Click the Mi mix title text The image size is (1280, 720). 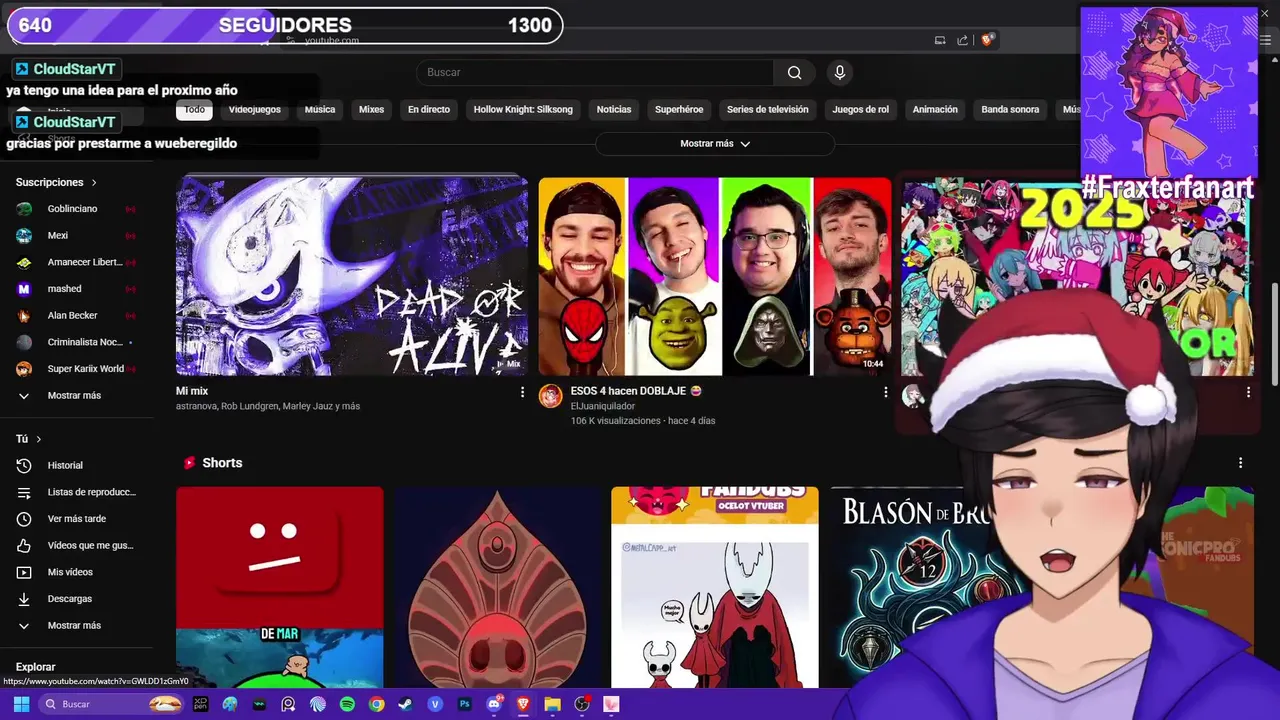pyautogui.click(x=192, y=391)
